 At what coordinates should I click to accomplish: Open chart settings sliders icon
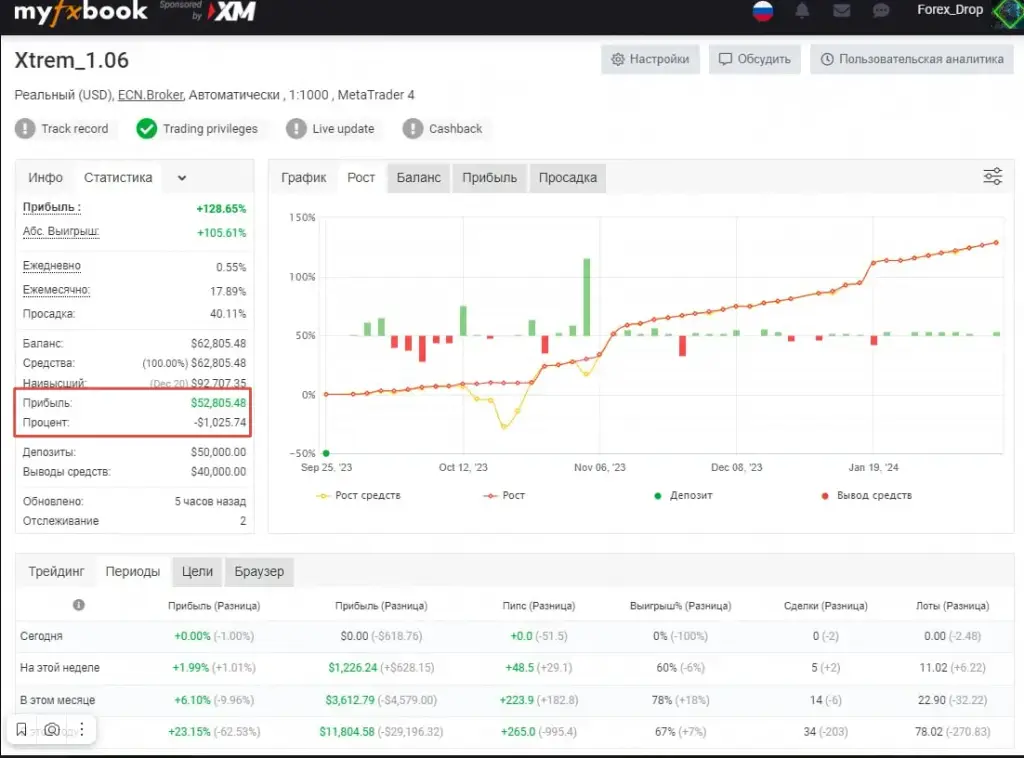(993, 176)
